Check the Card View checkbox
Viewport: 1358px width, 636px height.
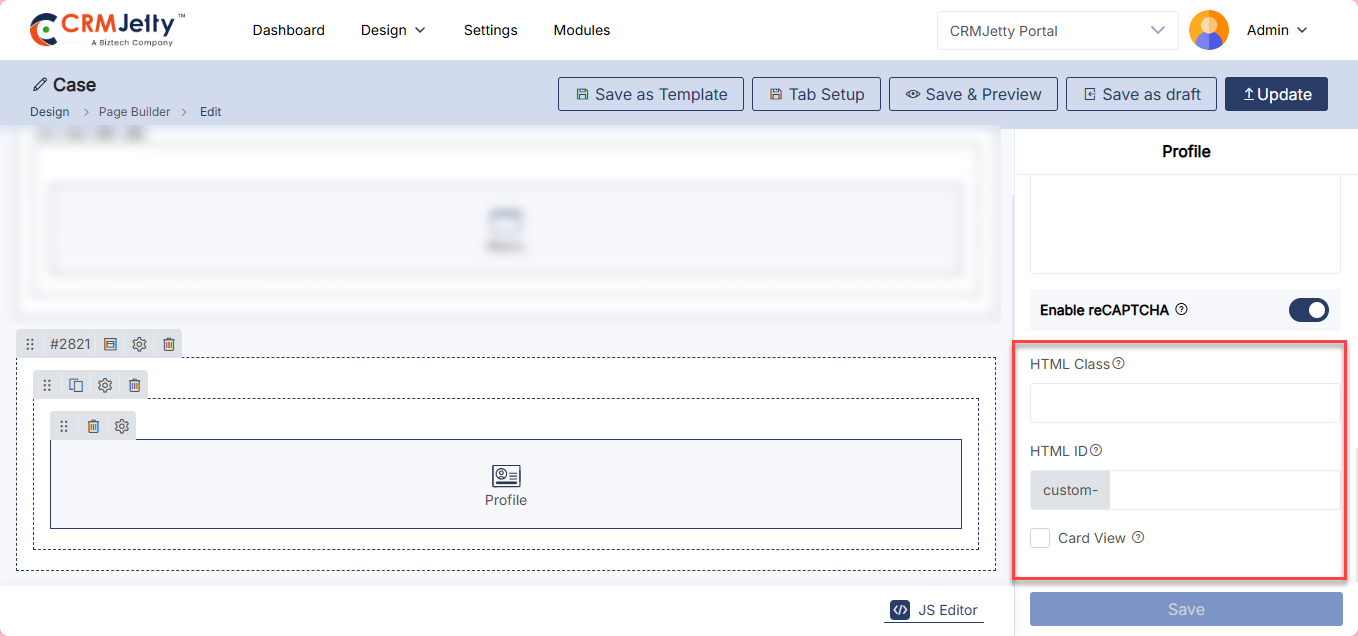(1041, 538)
